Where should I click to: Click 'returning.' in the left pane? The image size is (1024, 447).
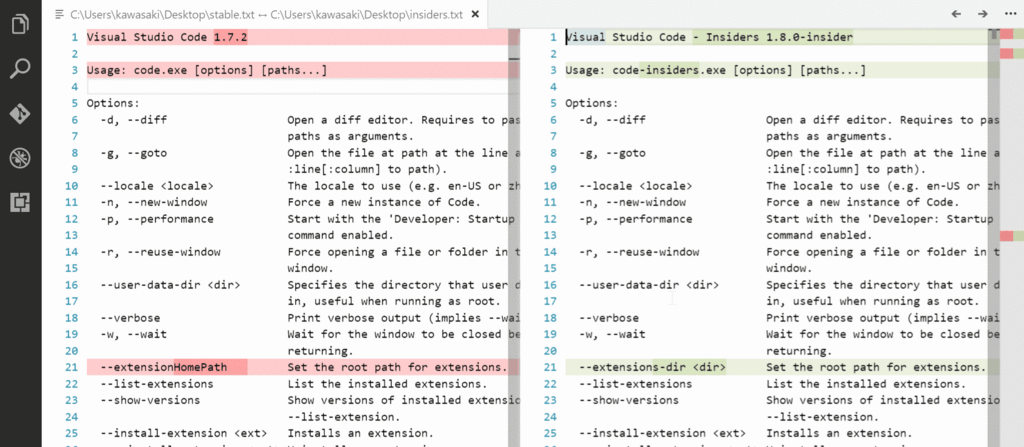pyautogui.click(x=321, y=351)
